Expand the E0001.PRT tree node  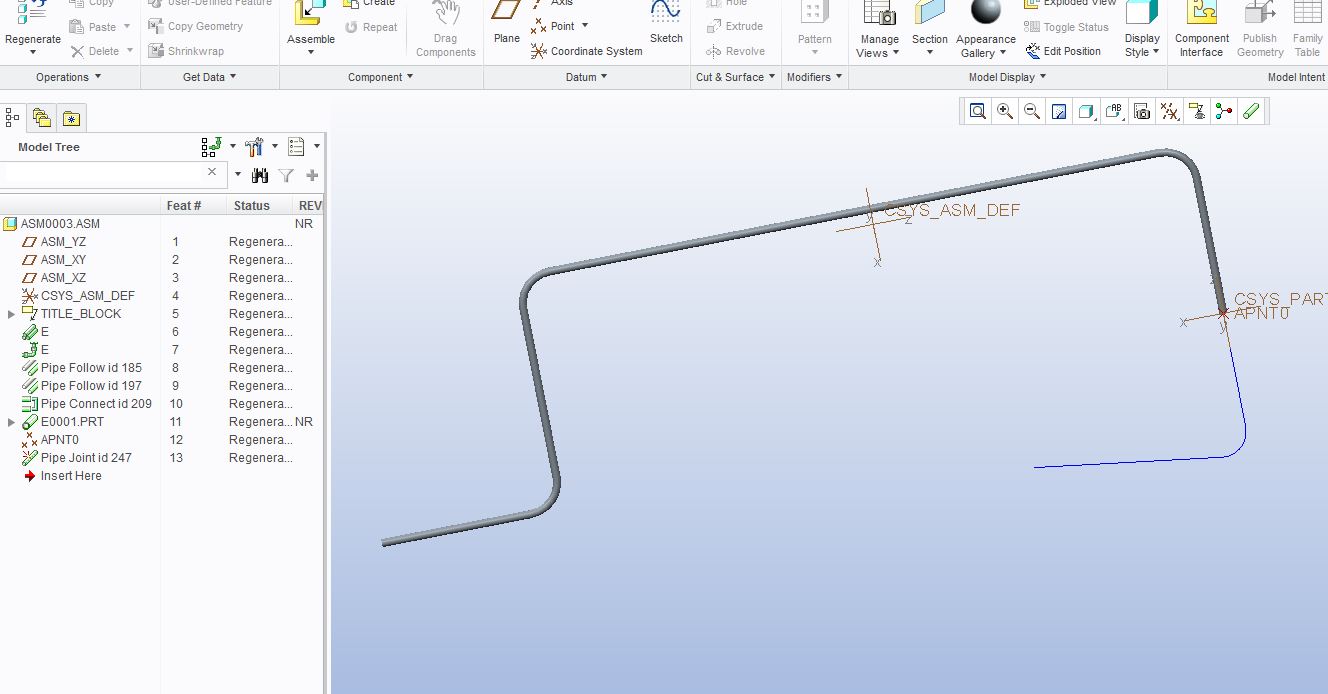(x=11, y=422)
